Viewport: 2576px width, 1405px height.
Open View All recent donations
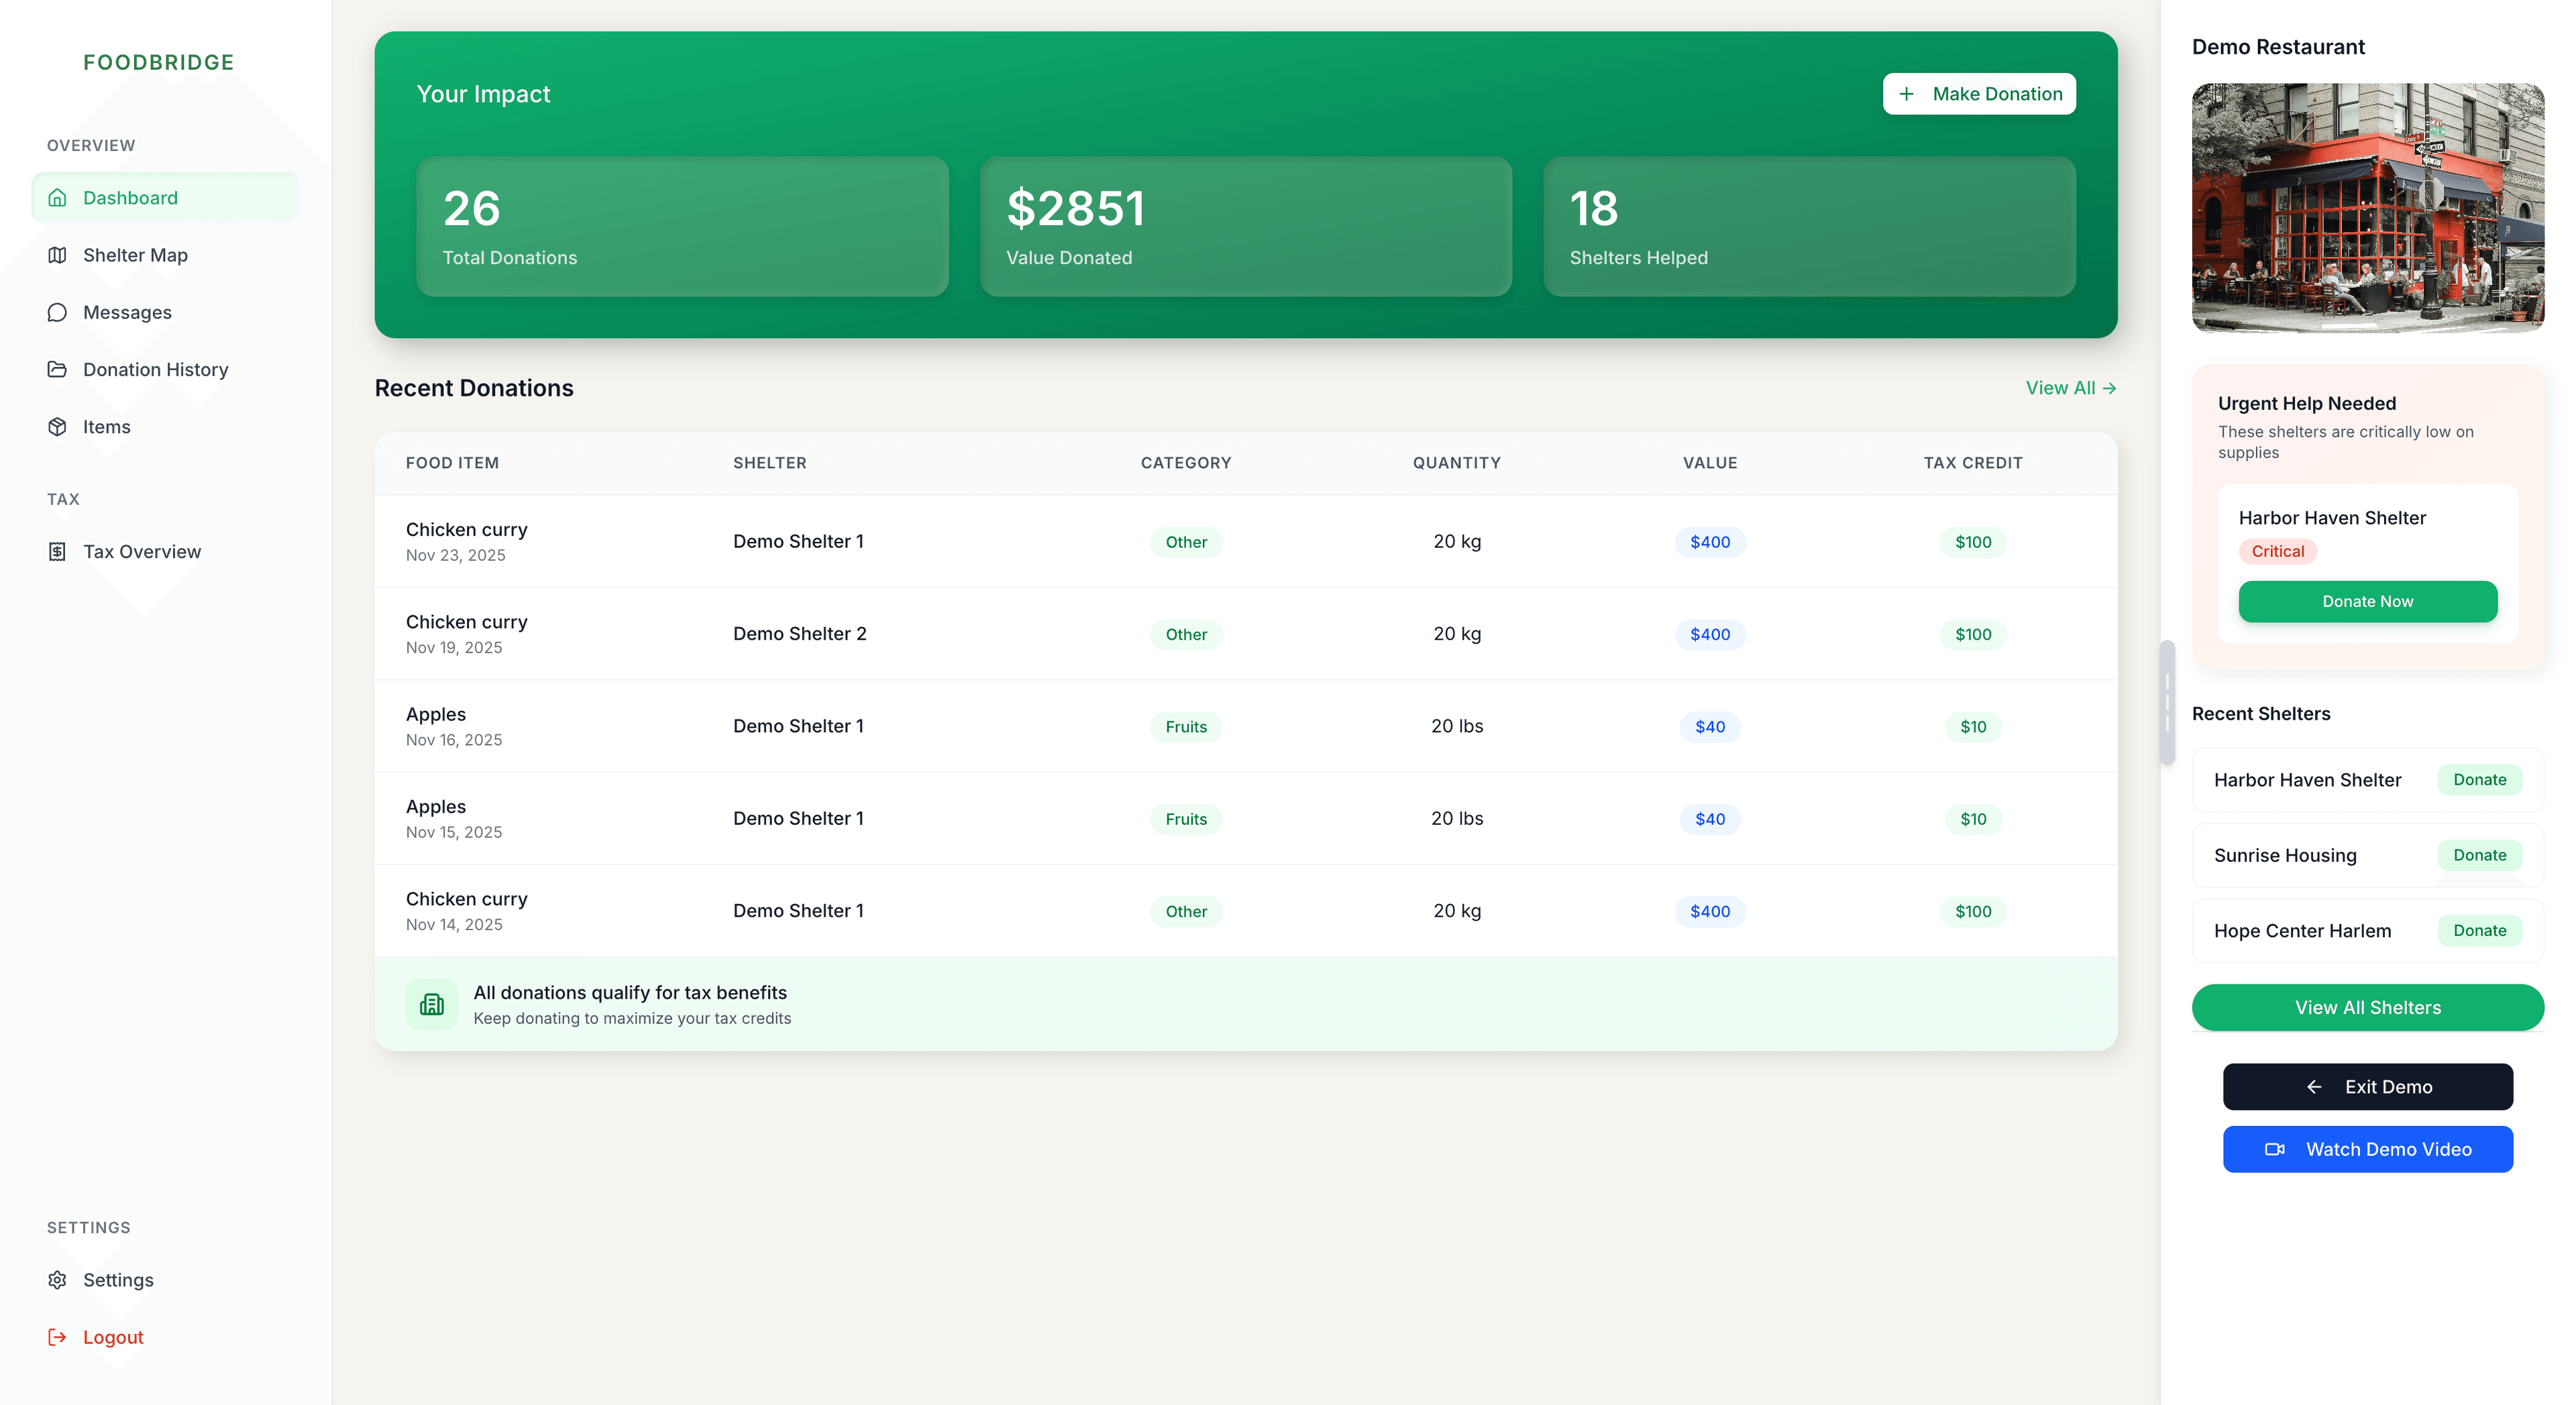click(2071, 388)
